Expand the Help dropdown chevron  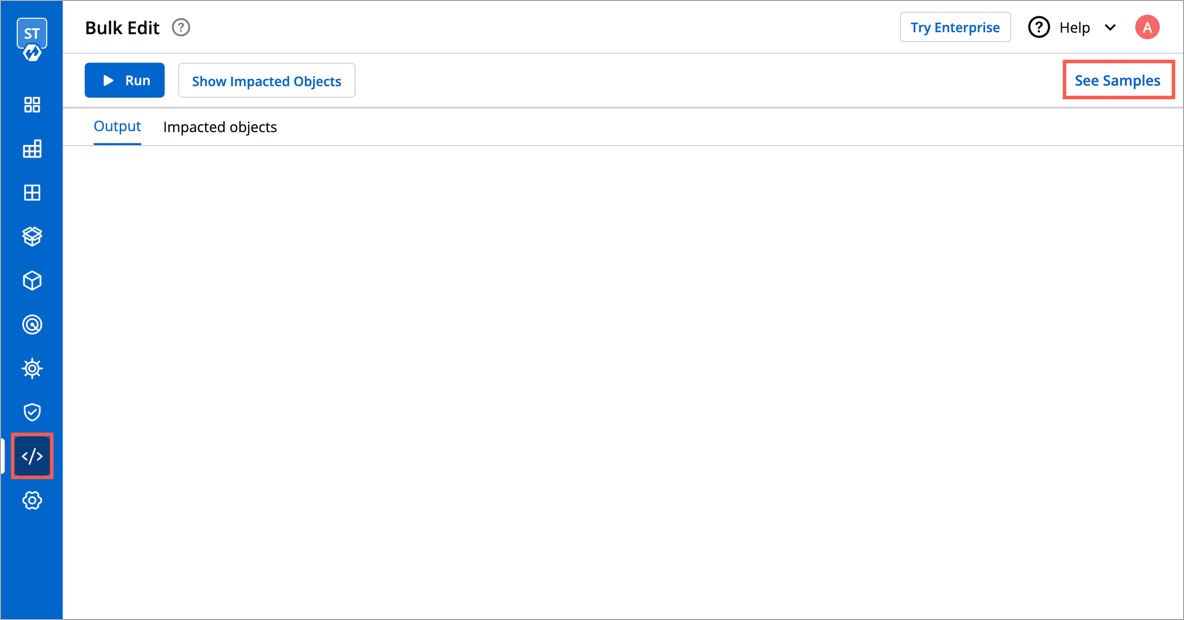click(x=1110, y=28)
